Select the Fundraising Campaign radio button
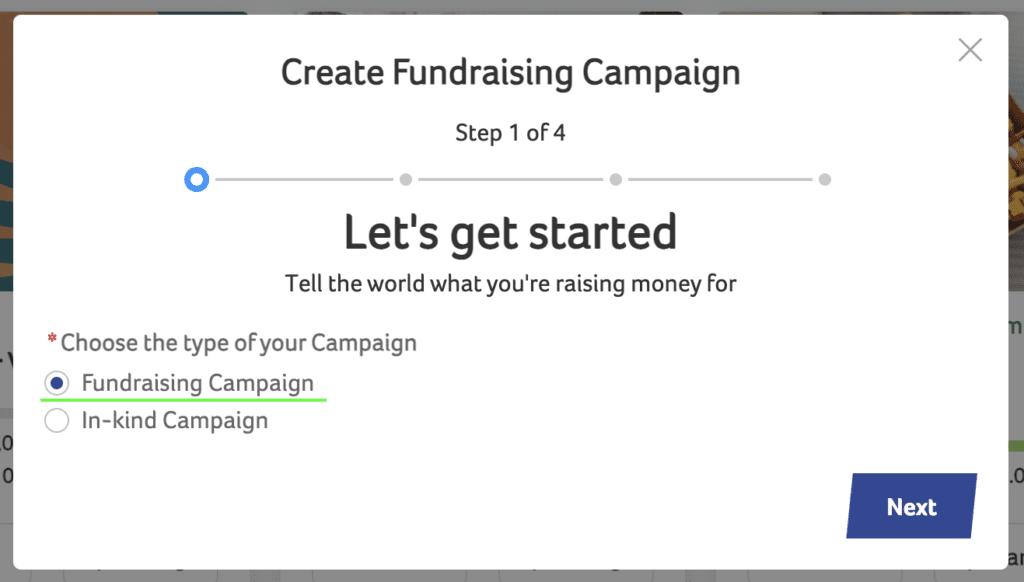1024x582 pixels. point(57,383)
